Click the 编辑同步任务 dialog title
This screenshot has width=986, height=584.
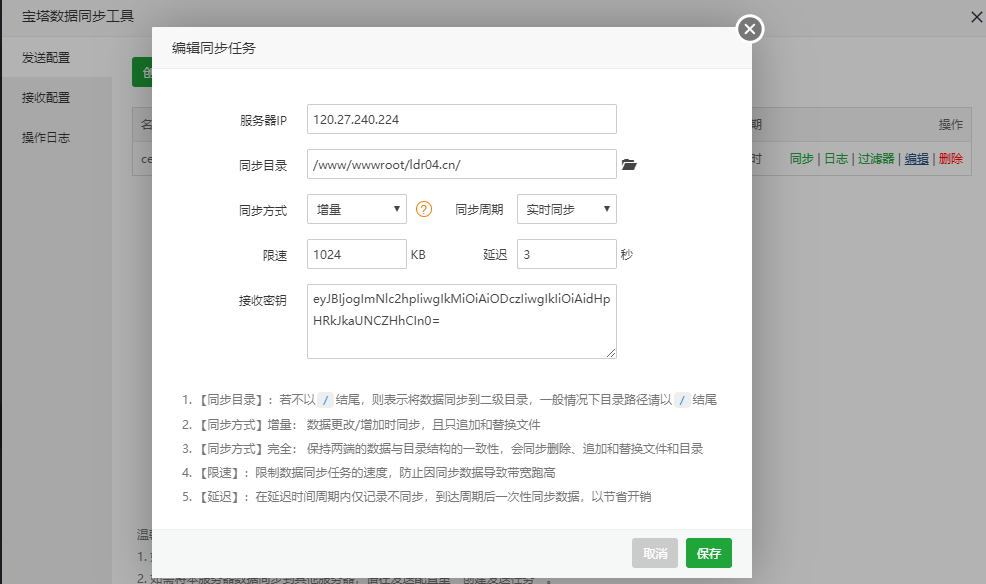[x=214, y=48]
